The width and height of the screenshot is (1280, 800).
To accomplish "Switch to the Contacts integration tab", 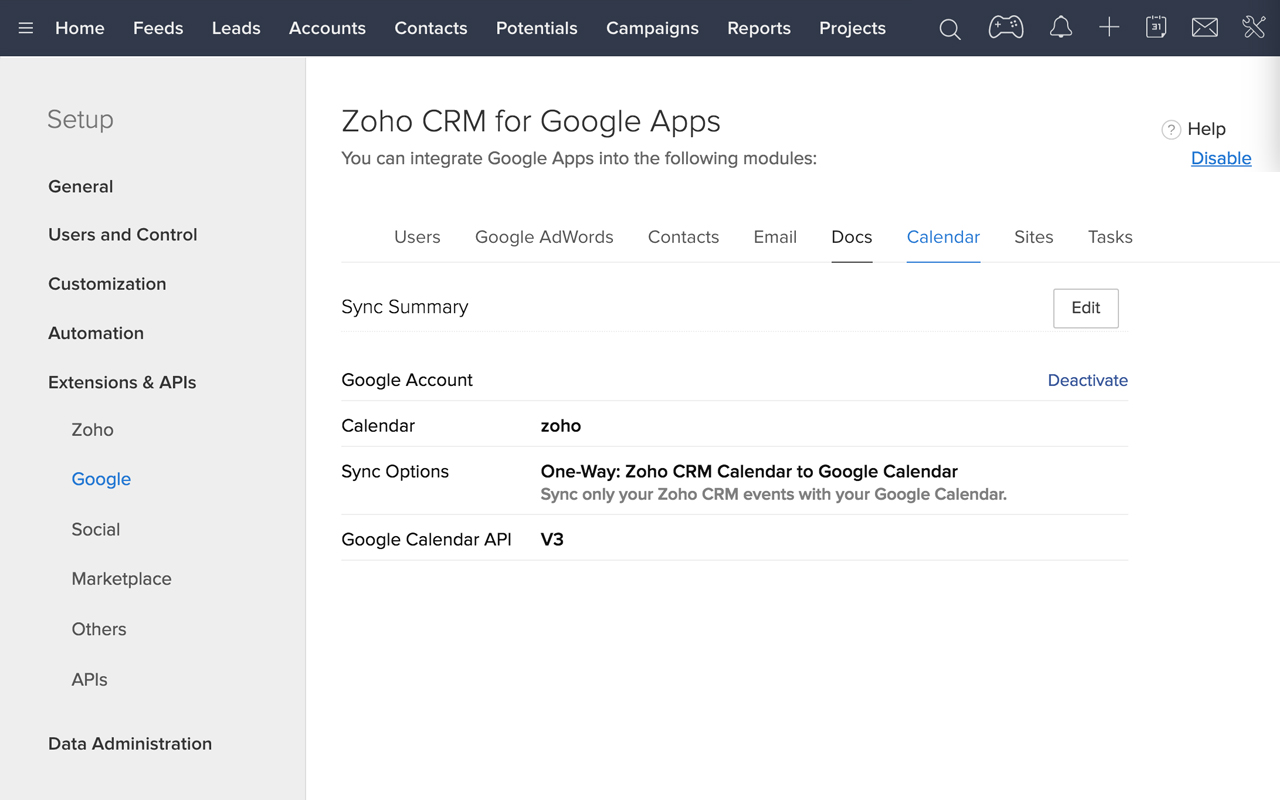I will [x=683, y=237].
